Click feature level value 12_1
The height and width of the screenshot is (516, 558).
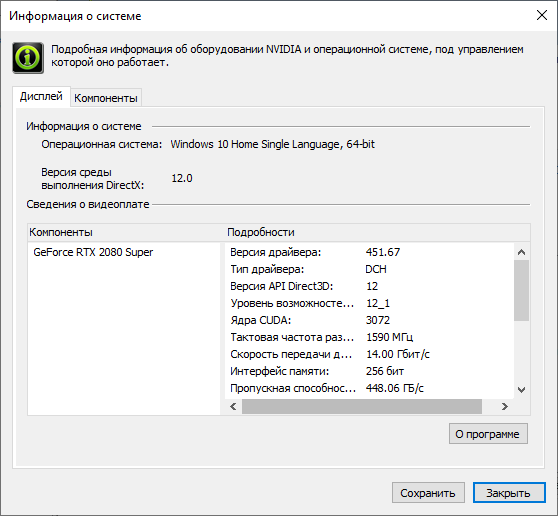click(x=378, y=303)
